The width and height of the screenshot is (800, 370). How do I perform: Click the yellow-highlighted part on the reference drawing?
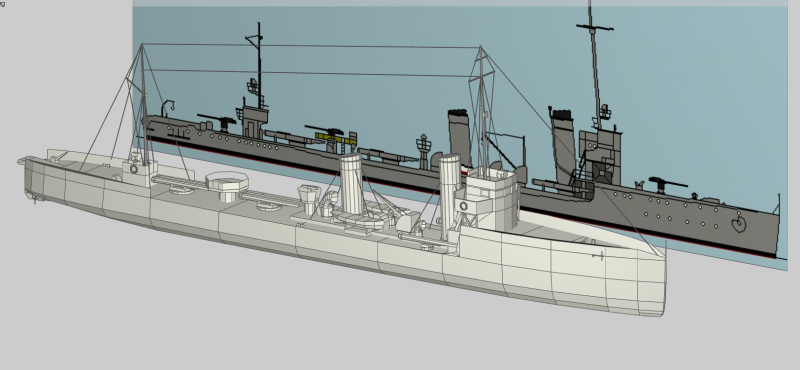pos(335,137)
